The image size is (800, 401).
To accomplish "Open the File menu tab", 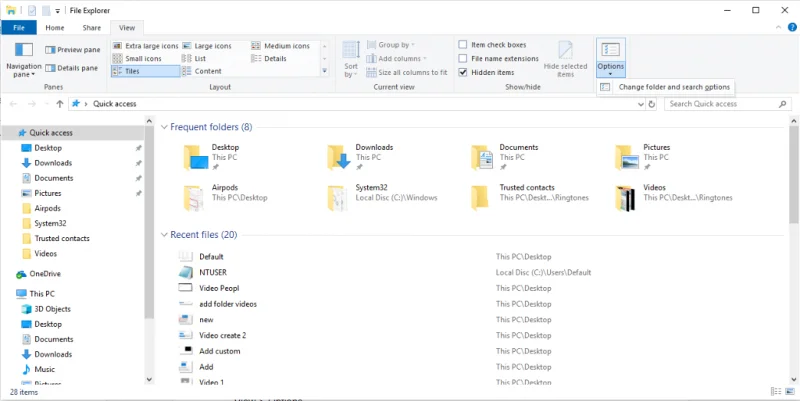I will 18,28.
